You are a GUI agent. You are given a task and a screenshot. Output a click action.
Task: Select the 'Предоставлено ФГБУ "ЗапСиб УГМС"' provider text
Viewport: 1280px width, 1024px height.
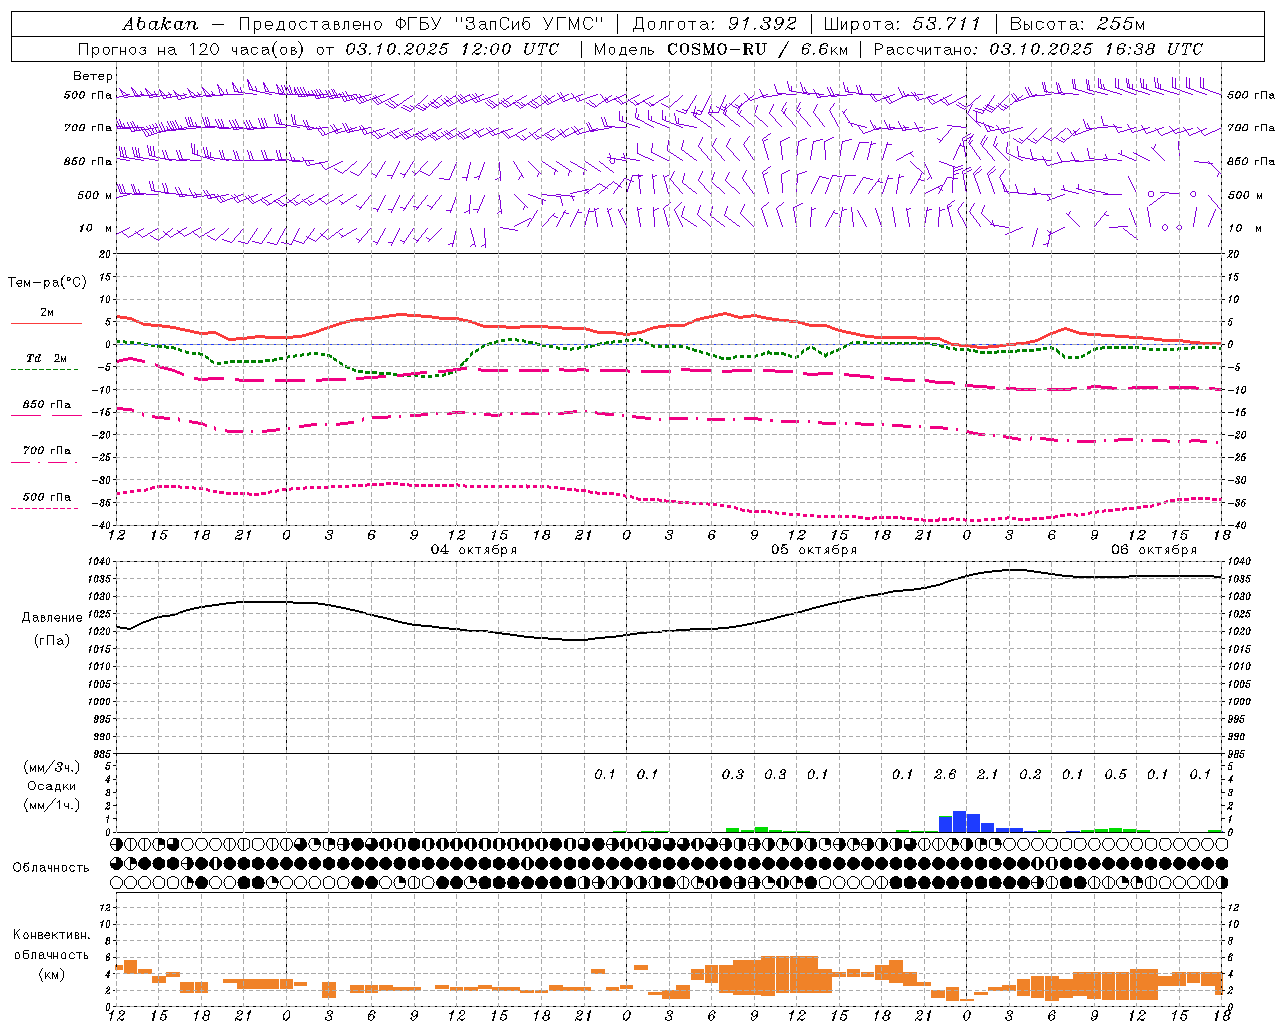[x=421, y=24]
